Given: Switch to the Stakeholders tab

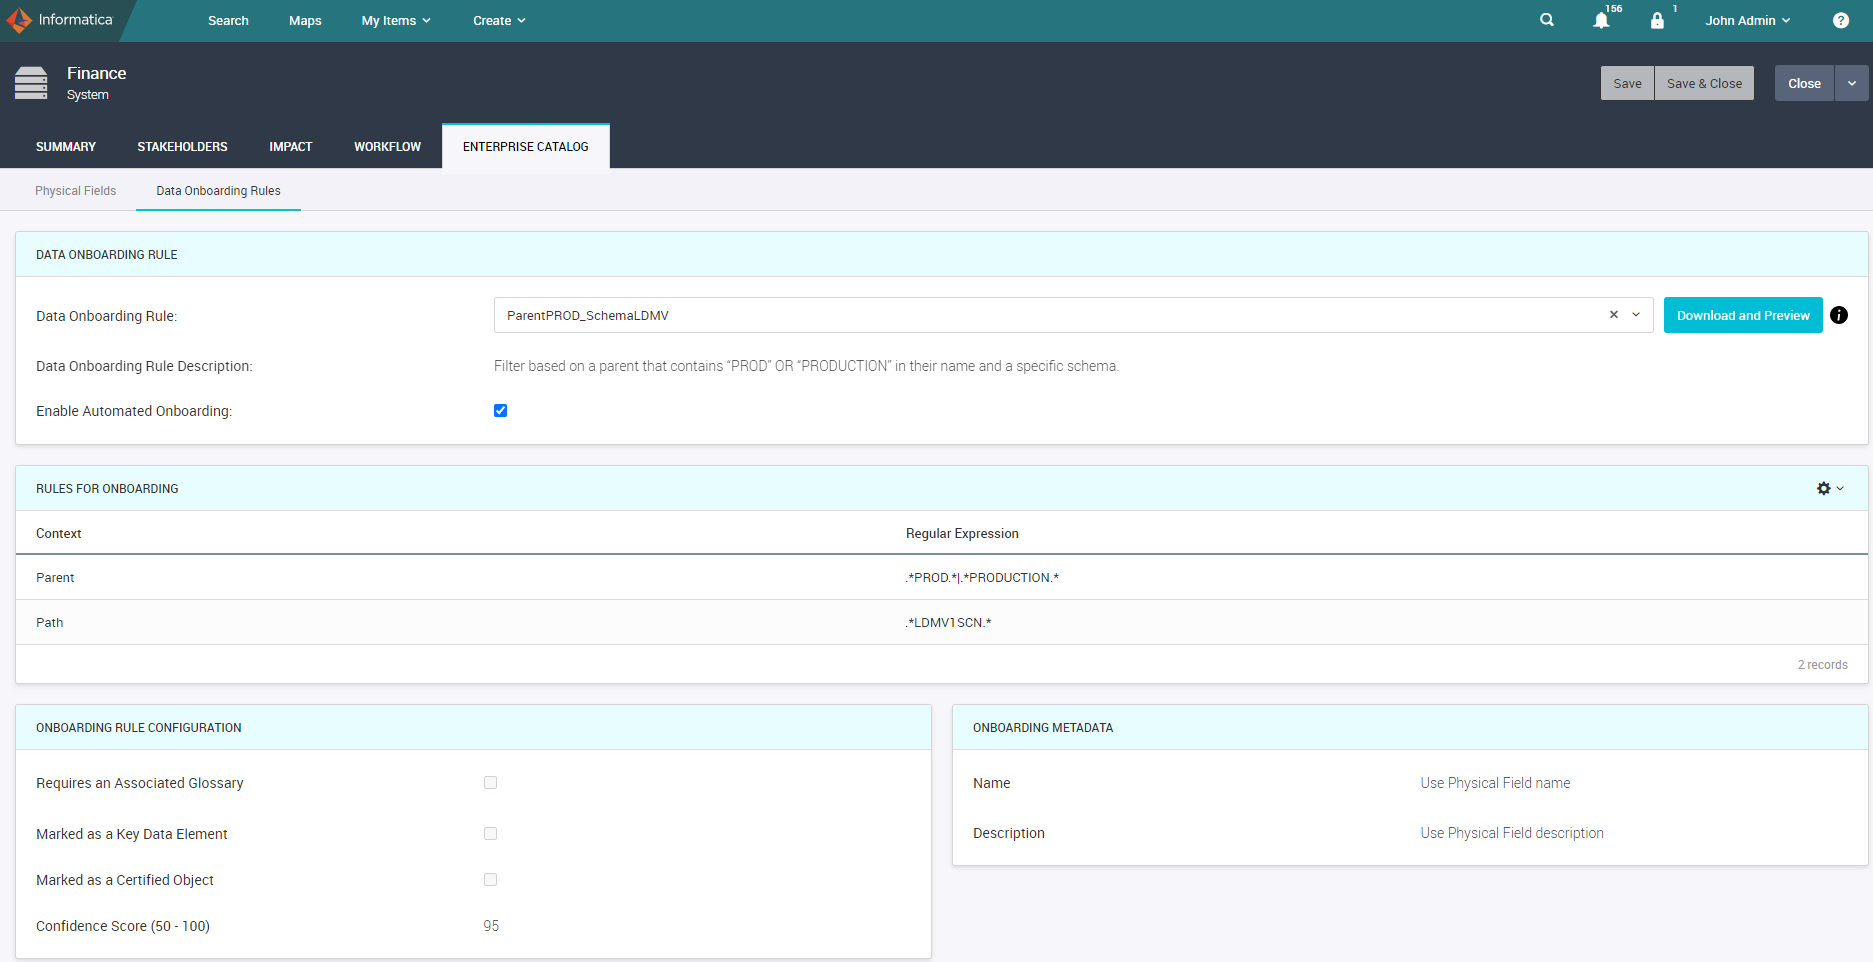Looking at the screenshot, I should pos(182,146).
